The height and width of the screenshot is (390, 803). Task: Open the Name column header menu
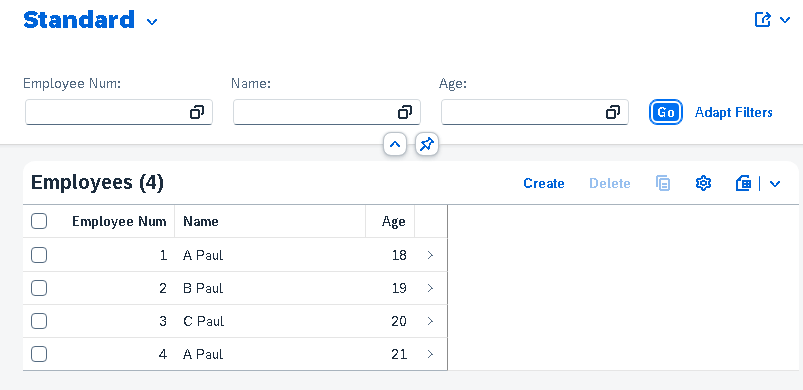point(270,221)
